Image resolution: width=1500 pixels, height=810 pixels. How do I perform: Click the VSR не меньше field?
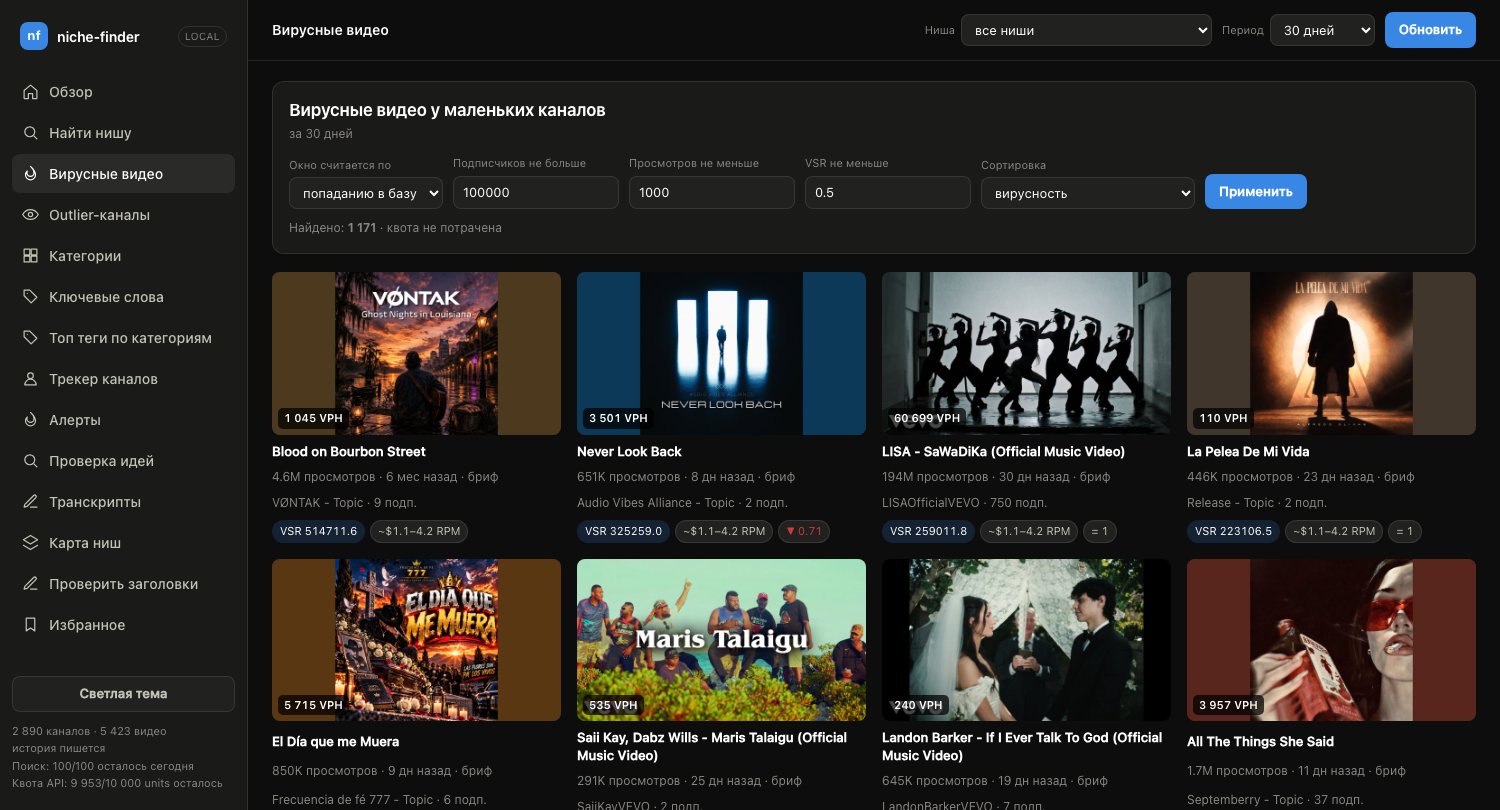click(888, 193)
